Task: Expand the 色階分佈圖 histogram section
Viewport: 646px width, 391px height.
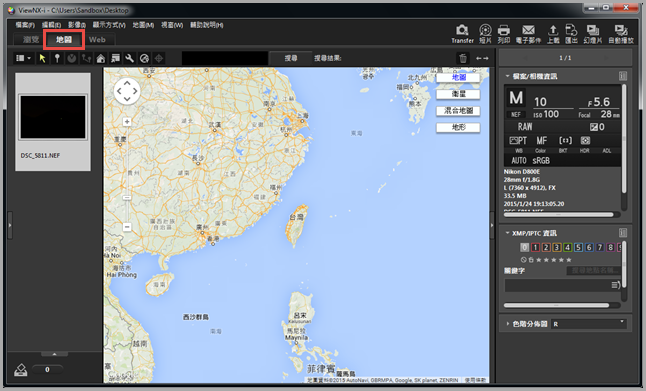Action: click(507, 324)
